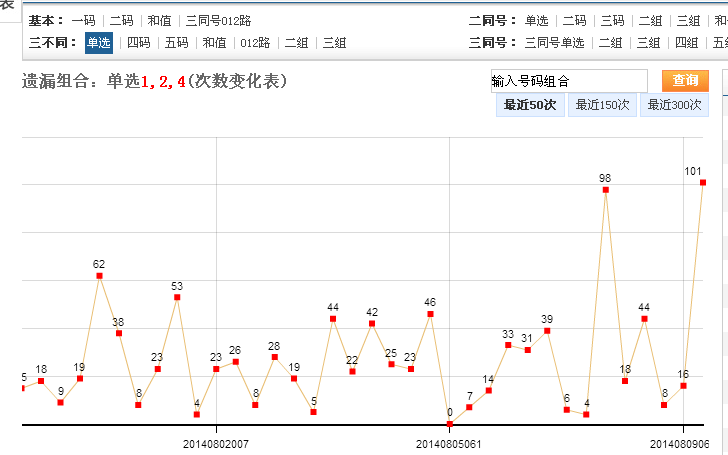Switch to the 最近50次 tab

point(529,105)
